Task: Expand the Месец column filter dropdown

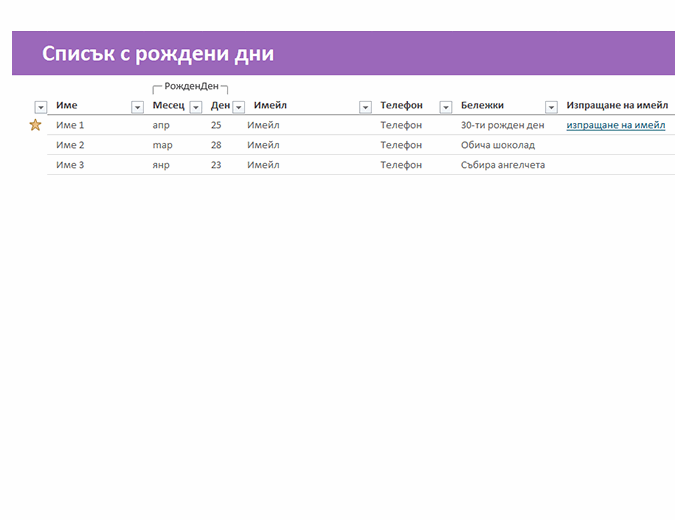Action: click(195, 107)
